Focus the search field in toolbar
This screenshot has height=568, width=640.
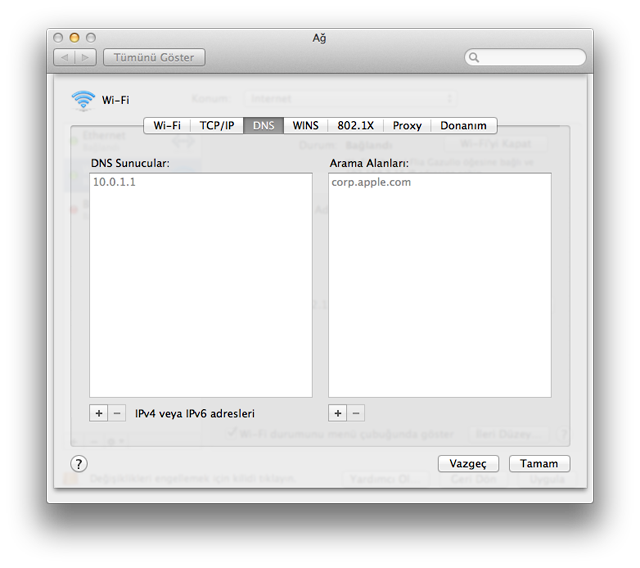coord(525,57)
